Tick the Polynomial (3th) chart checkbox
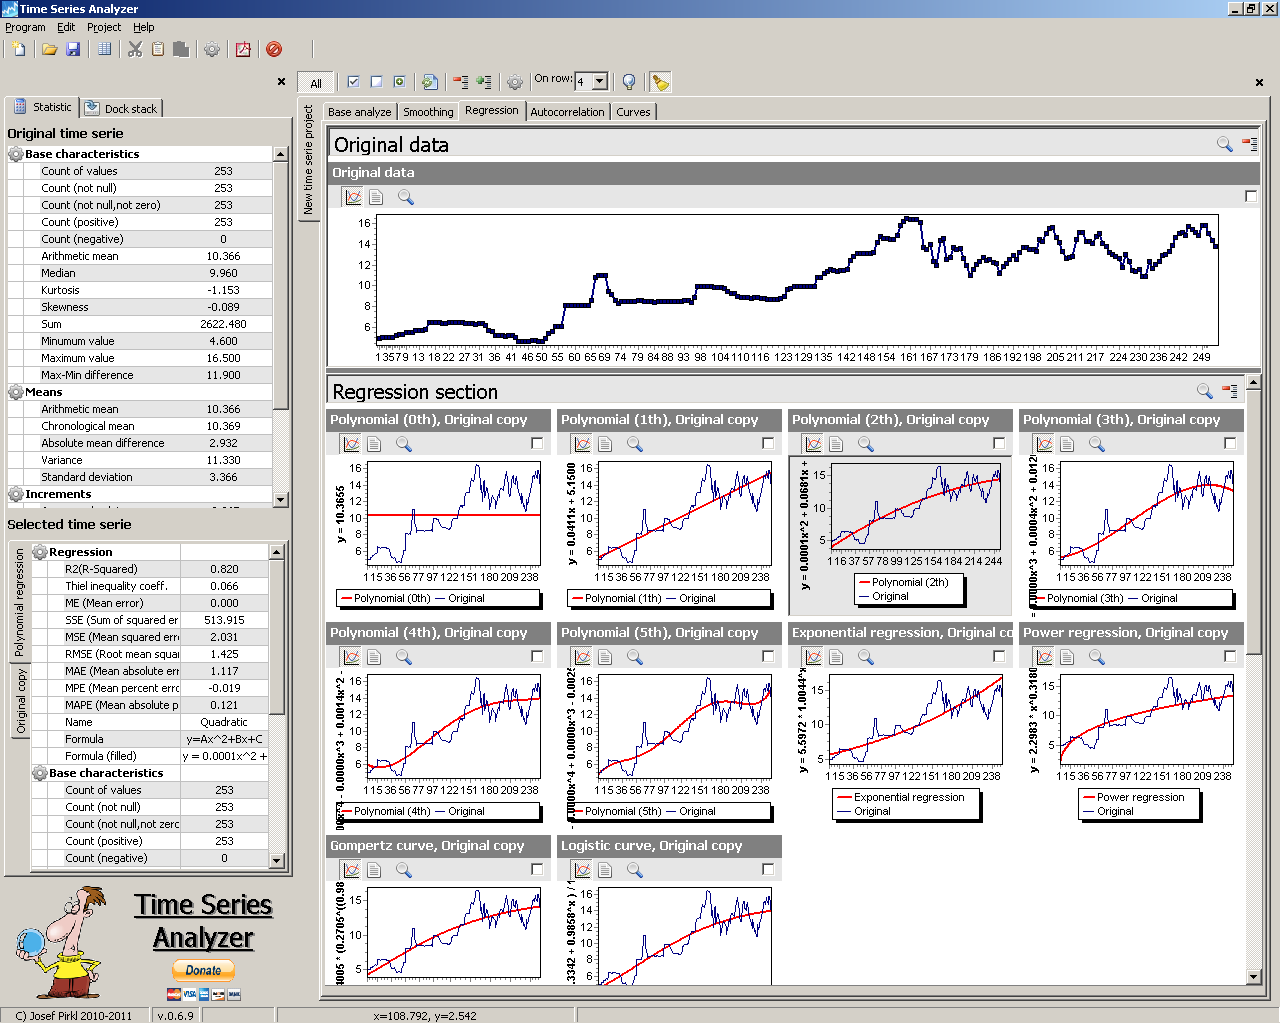This screenshot has width=1280, height=1024. [1230, 444]
